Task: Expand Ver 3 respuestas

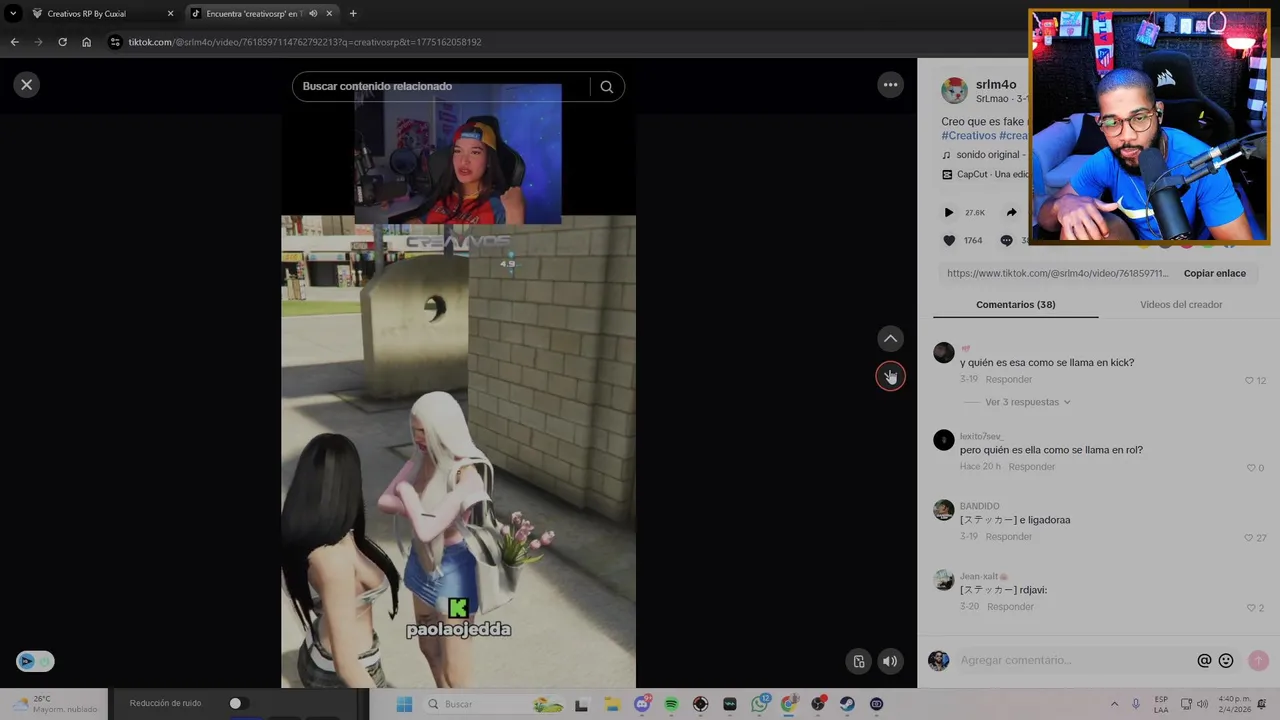Action: 1028,402
